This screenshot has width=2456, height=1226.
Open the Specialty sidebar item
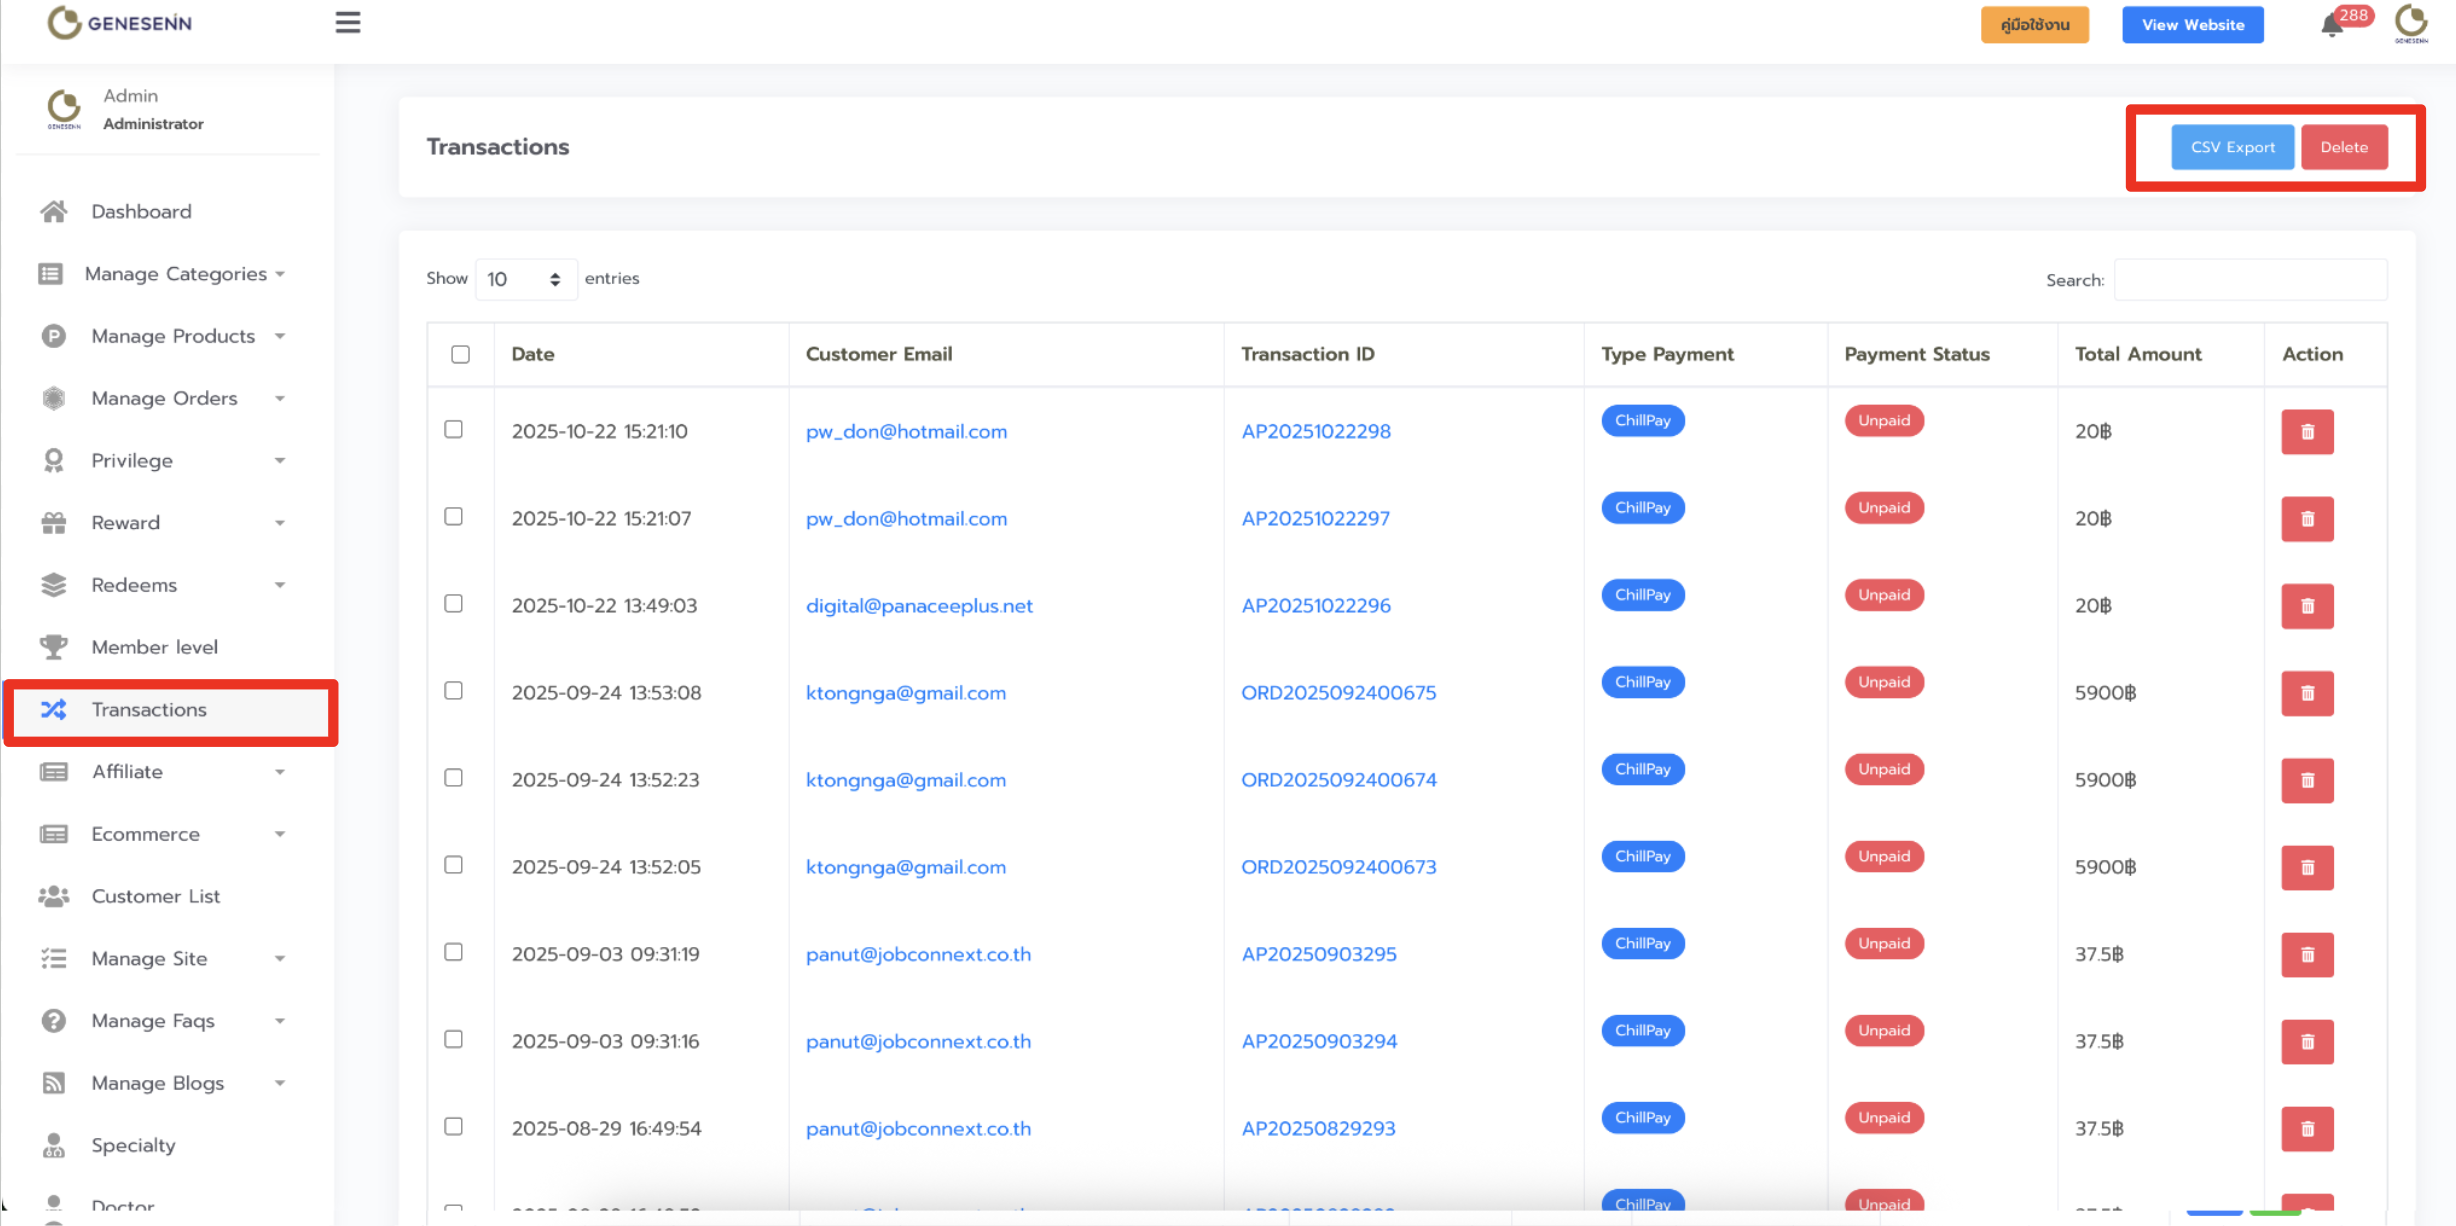click(x=133, y=1145)
